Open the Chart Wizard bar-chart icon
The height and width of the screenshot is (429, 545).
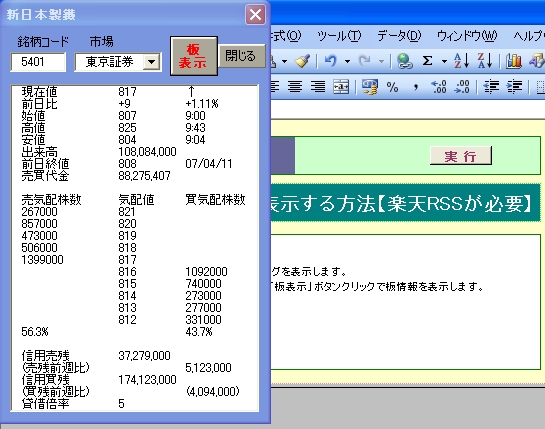pos(514,61)
